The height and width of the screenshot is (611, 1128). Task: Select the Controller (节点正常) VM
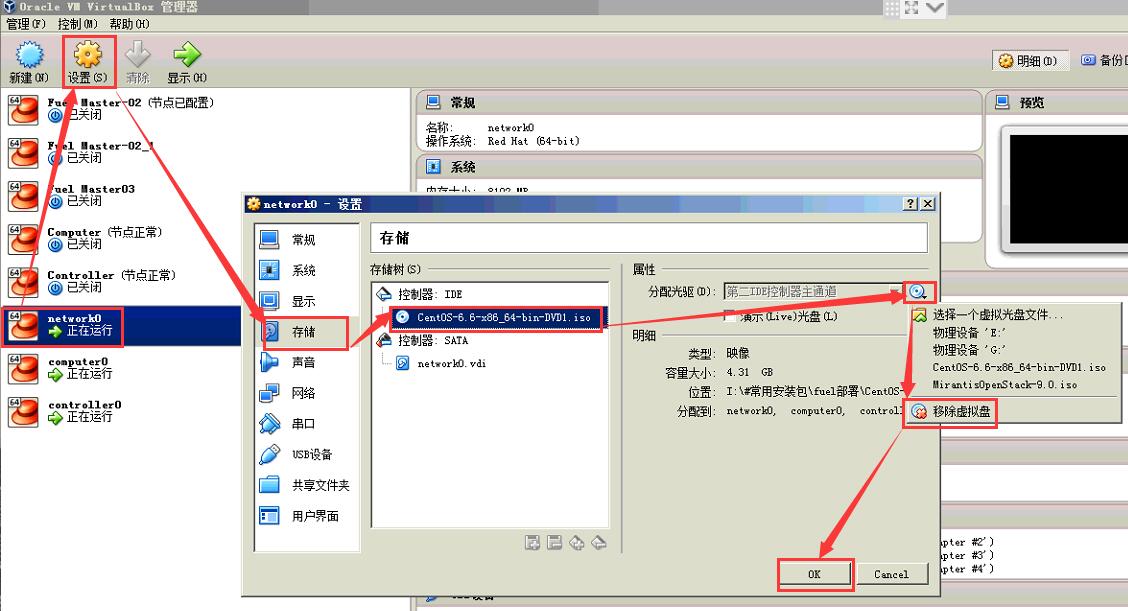tap(121, 282)
